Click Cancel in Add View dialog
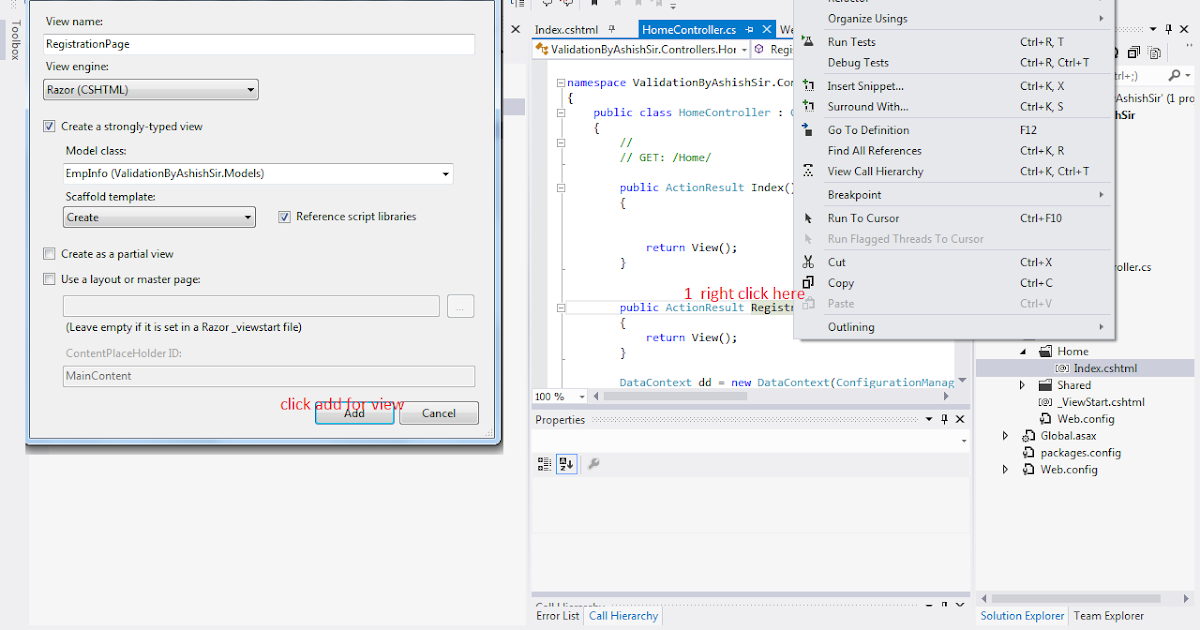This screenshot has width=1200, height=630. pos(439,413)
